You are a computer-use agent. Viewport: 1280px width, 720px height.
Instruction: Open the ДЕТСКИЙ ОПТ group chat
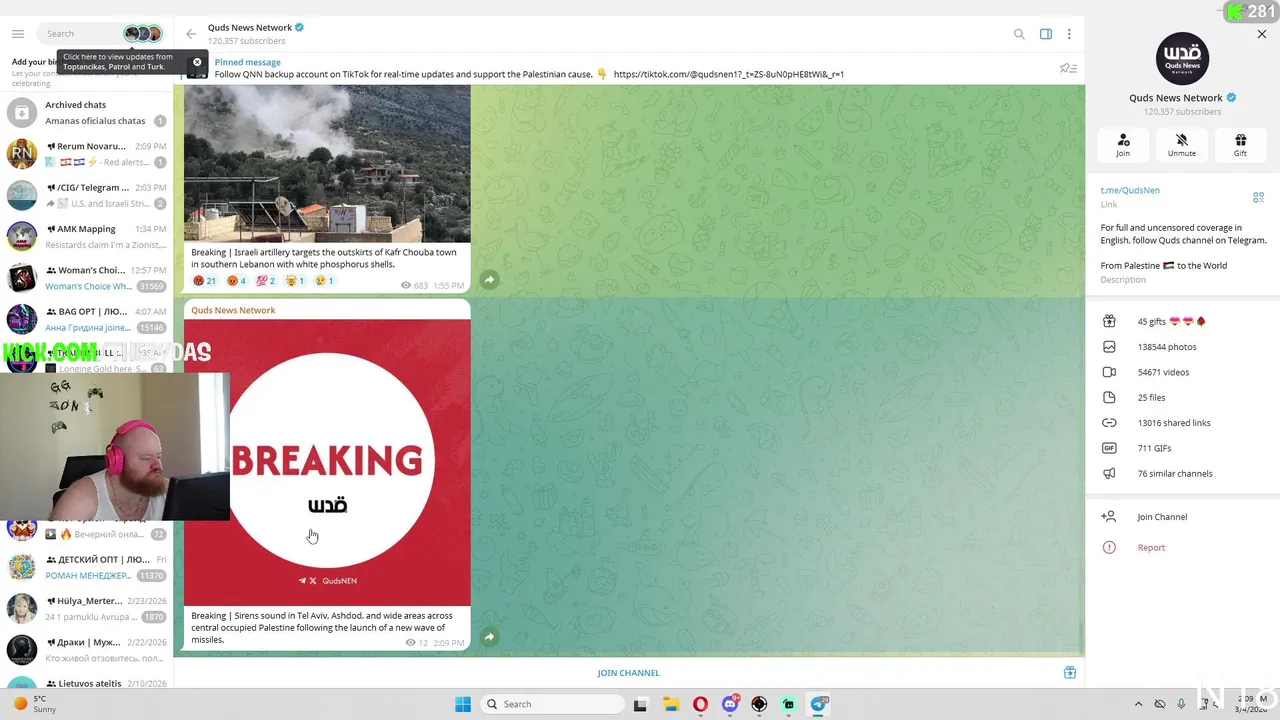tap(86, 567)
